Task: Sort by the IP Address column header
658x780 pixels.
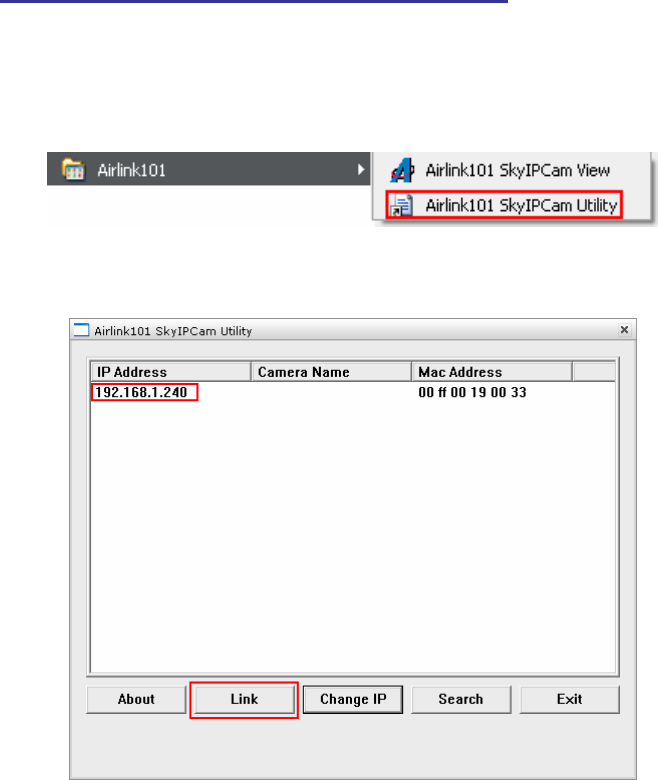Action: (x=171, y=372)
